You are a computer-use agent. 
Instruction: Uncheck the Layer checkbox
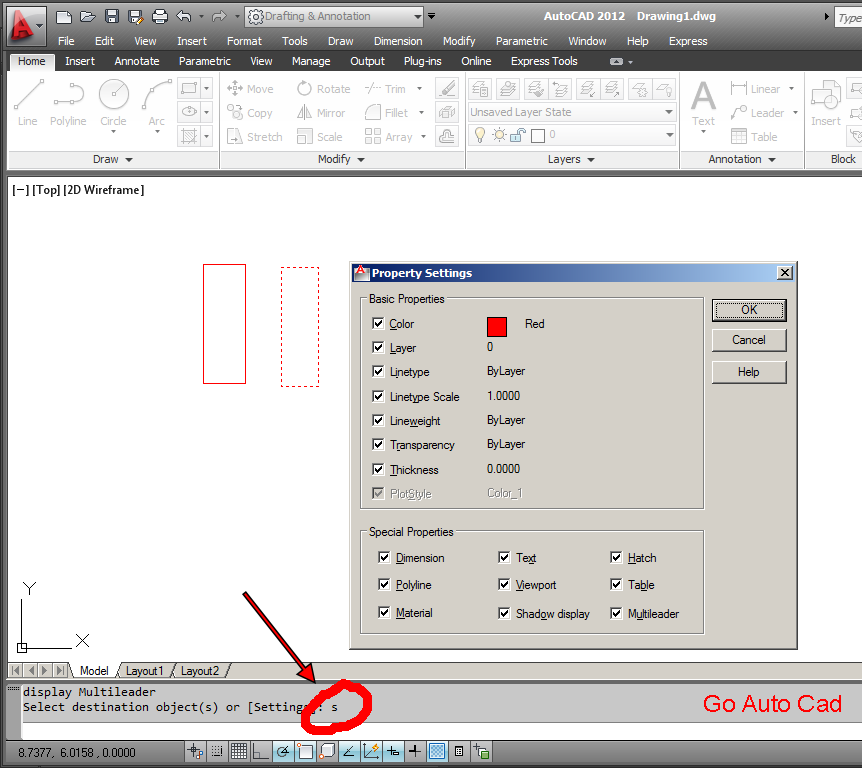(x=378, y=347)
